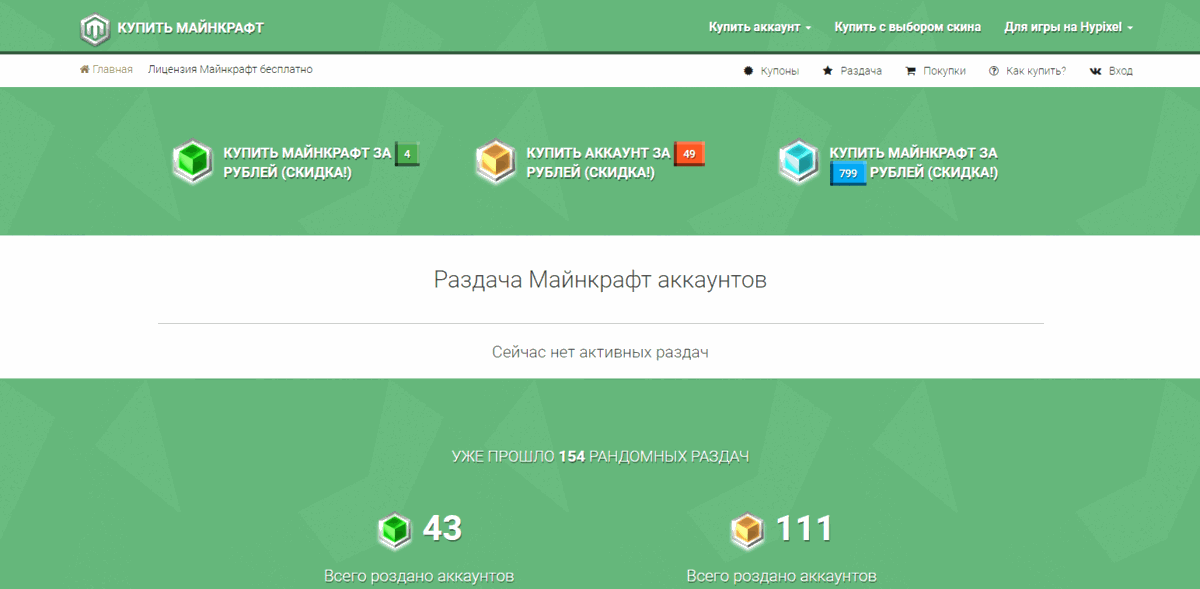
Task: Open the Как купить? menu item
Action: pos(1036,71)
